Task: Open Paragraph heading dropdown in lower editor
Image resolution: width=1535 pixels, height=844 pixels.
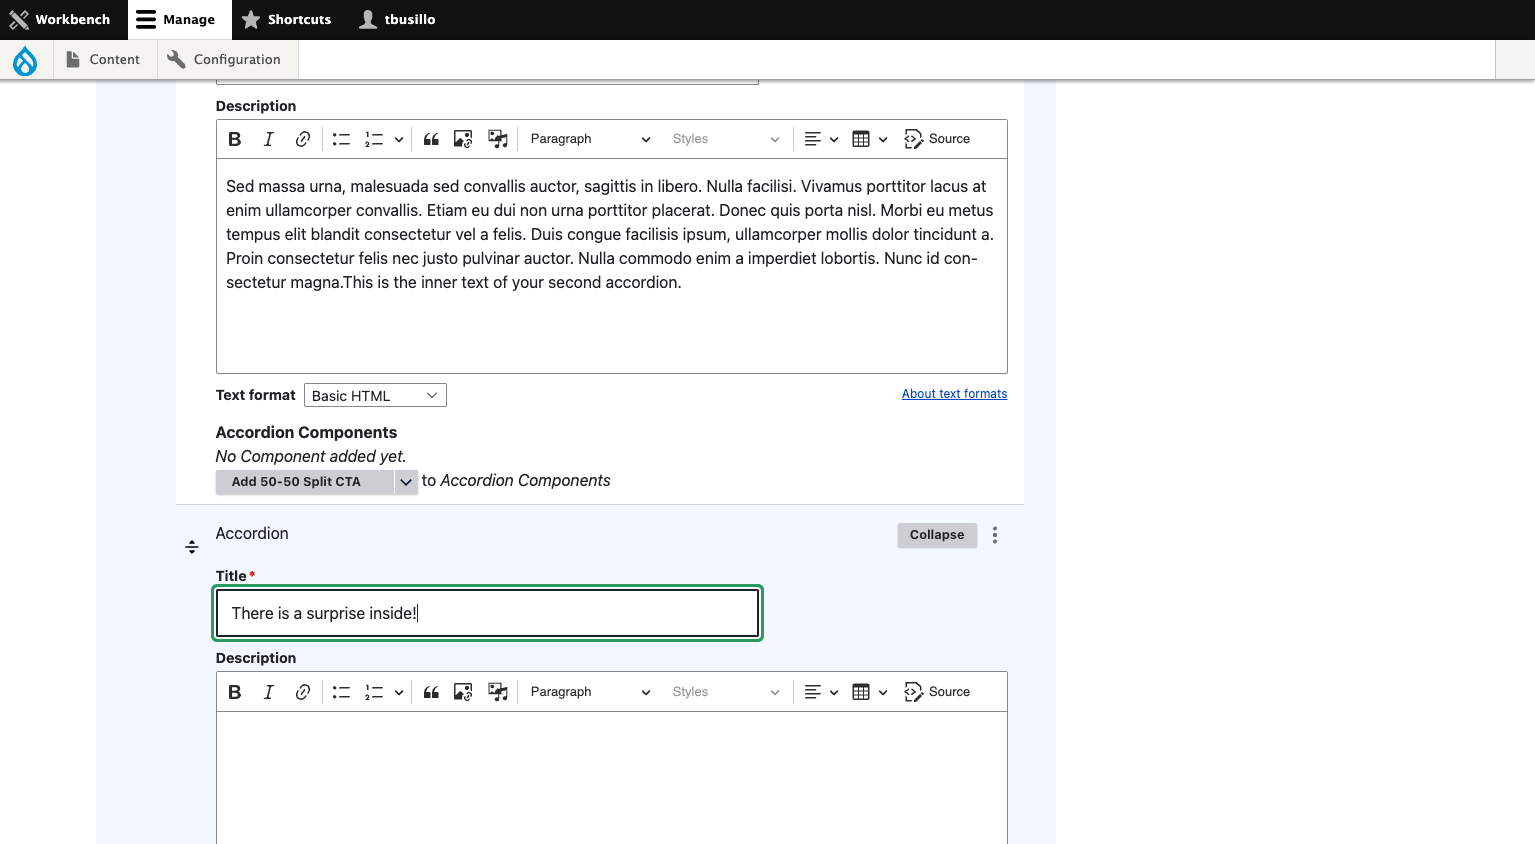Action: click(590, 692)
